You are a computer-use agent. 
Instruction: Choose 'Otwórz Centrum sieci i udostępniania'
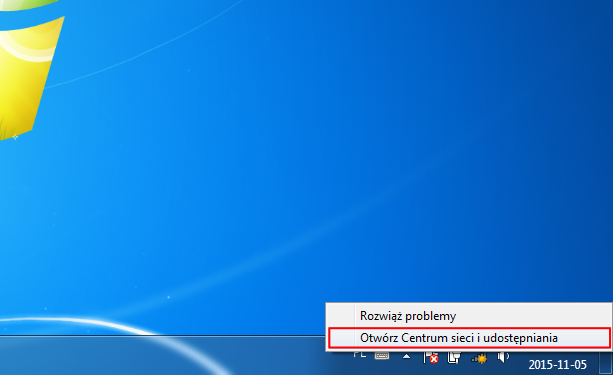[x=468, y=338]
